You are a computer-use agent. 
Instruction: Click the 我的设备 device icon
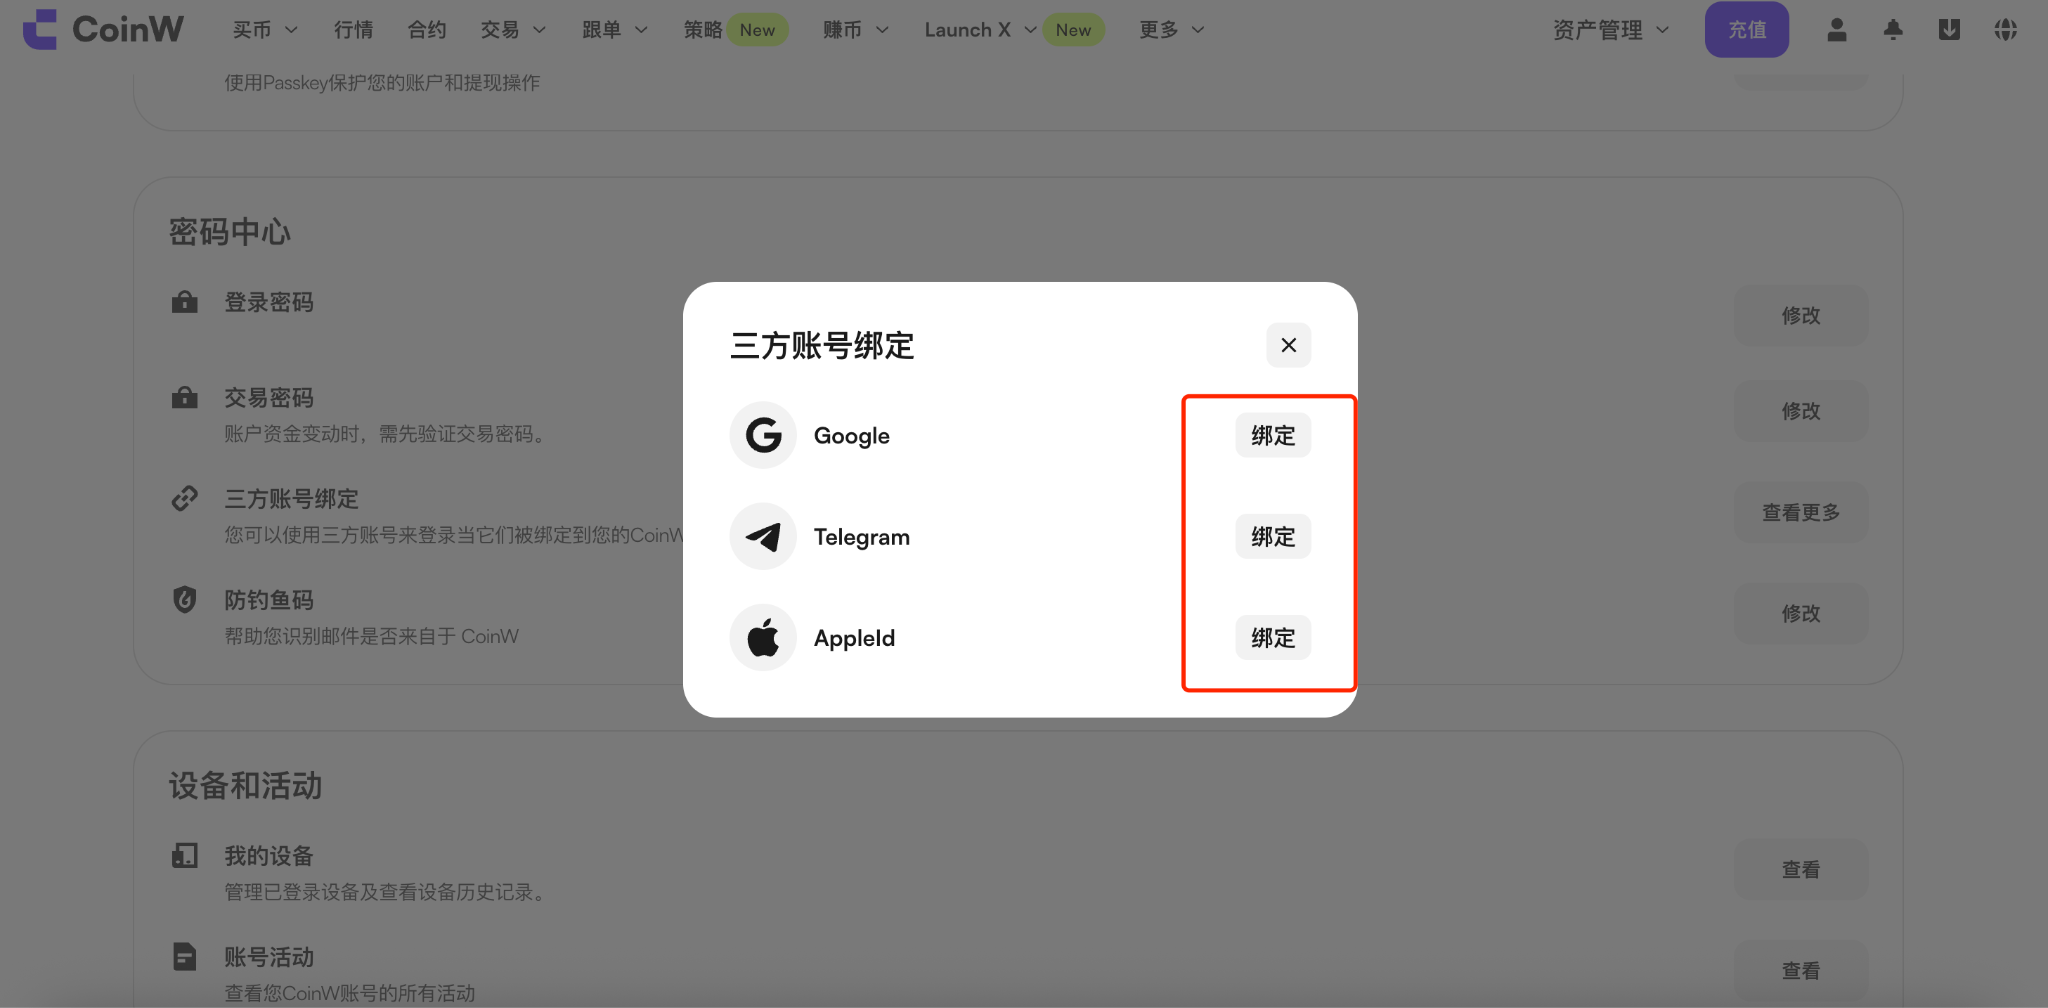click(185, 856)
